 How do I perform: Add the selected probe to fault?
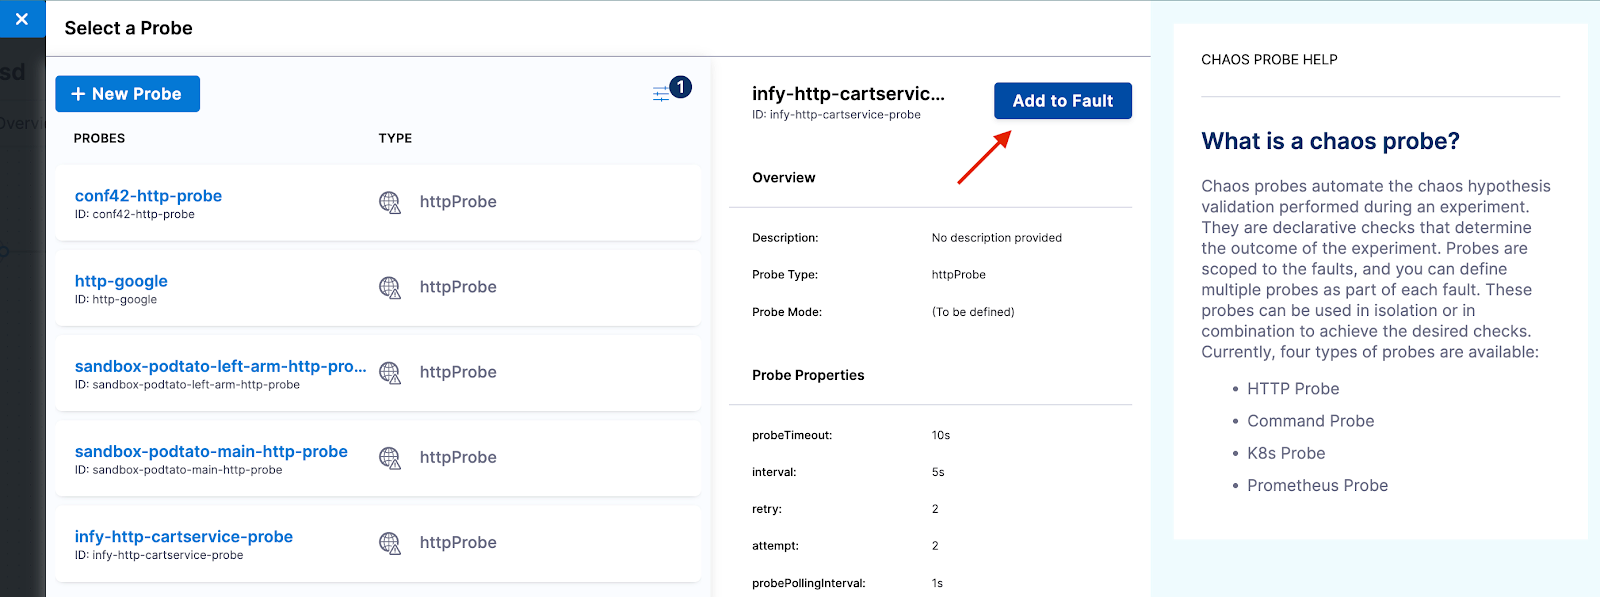[1062, 101]
